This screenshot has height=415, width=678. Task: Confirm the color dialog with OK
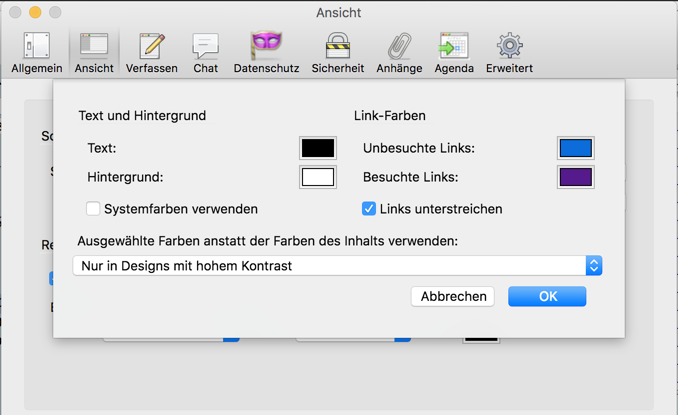547,296
